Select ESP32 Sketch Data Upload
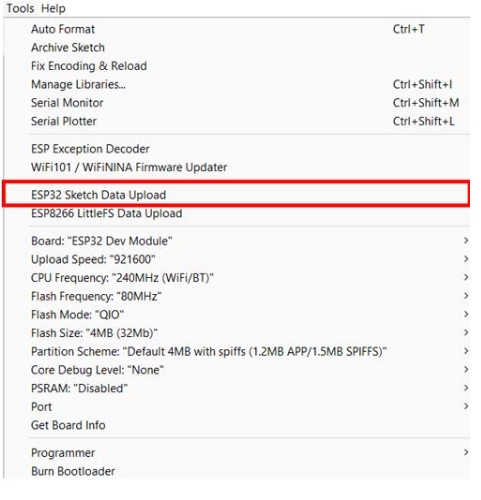Image resolution: width=481 pixels, height=500 pixels. click(x=236, y=195)
